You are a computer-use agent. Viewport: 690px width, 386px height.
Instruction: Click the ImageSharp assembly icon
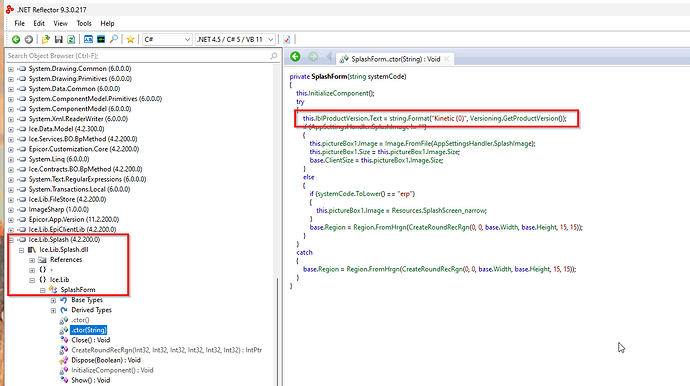pos(22,210)
